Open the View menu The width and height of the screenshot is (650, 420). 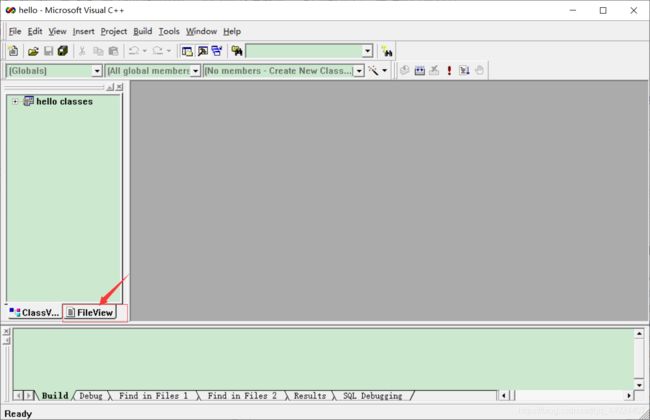click(57, 32)
